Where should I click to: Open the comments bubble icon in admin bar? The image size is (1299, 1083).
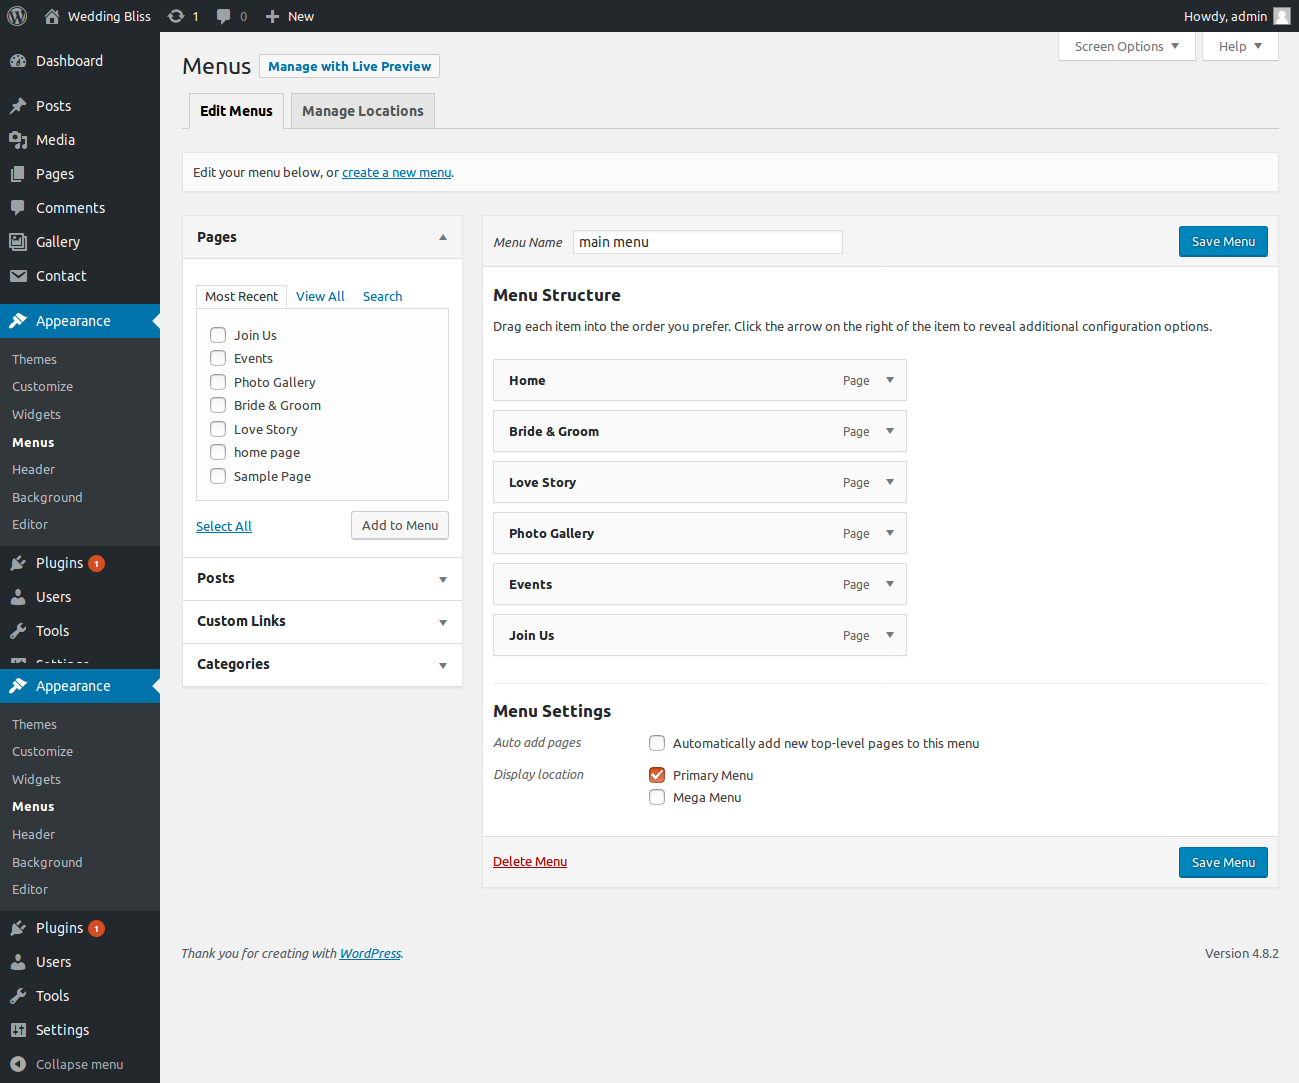[x=224, y=16]
